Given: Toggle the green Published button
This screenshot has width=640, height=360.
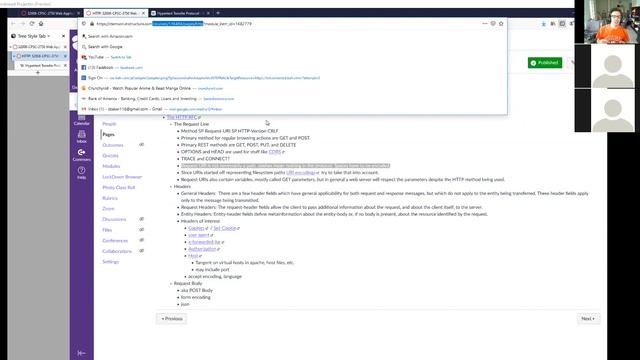Looking at the screenshot, I should coord(544,62).
